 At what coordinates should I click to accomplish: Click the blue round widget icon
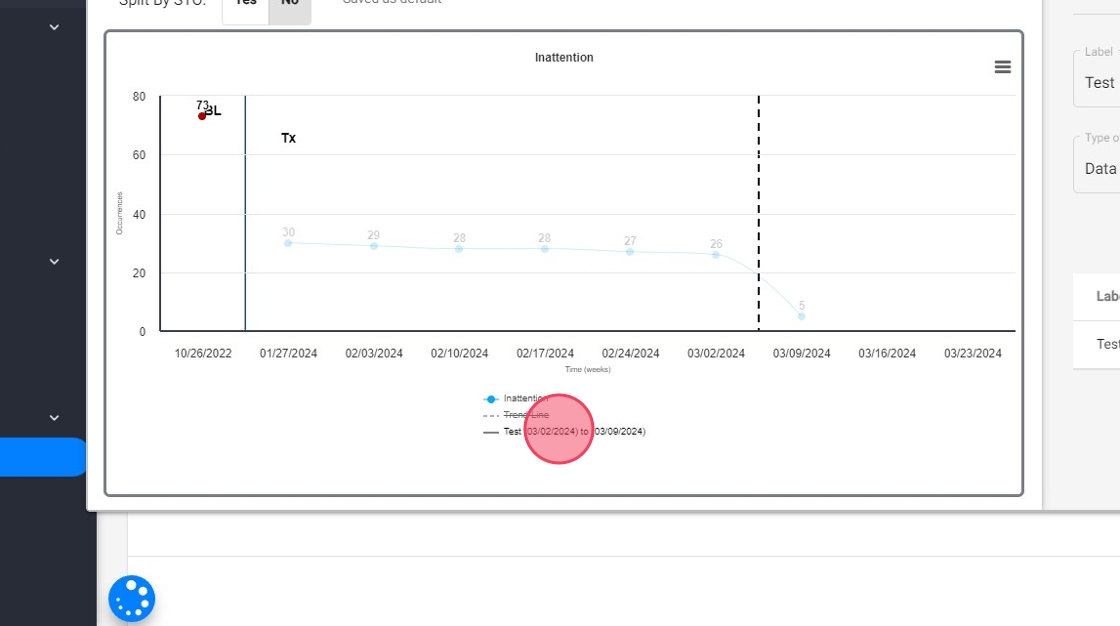tap(131, 598)
